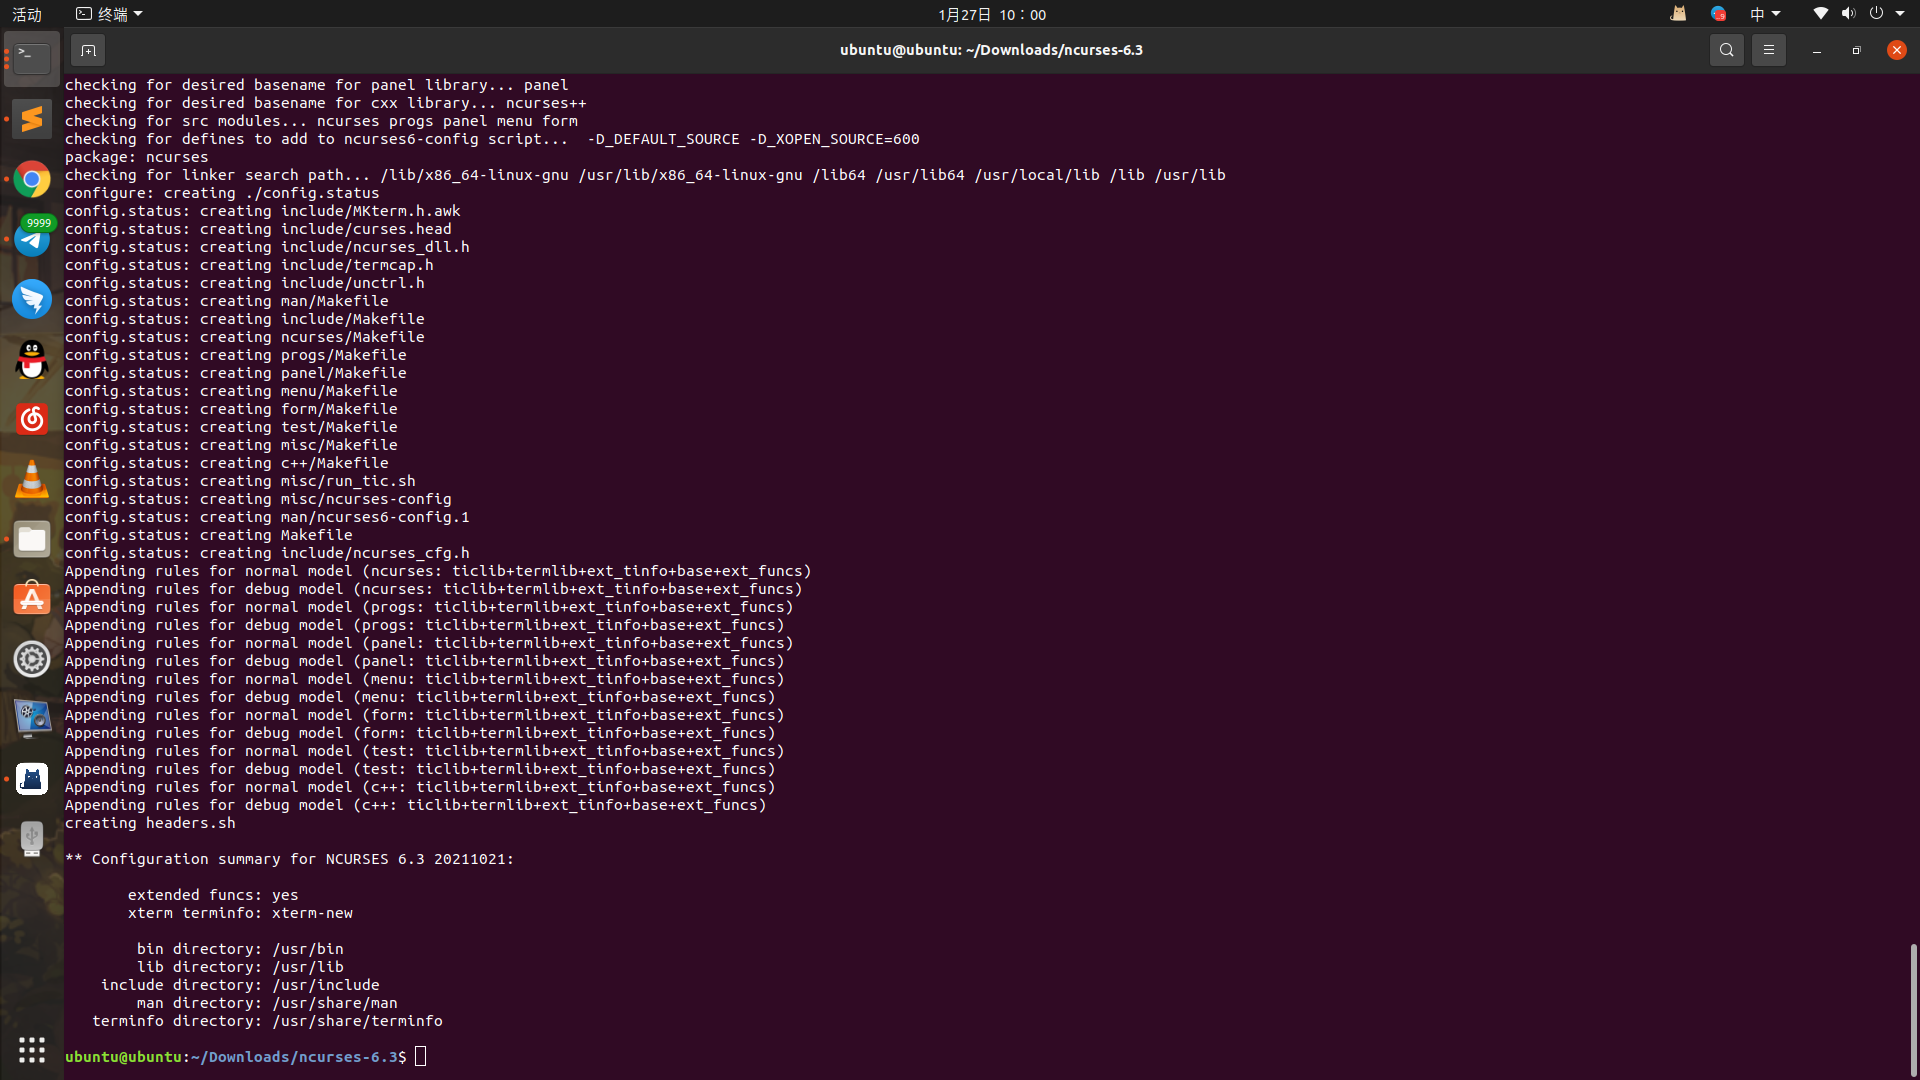Open the date and time calendar
This screenshot has height=1080, width=1920.
[x=991, y=14]
